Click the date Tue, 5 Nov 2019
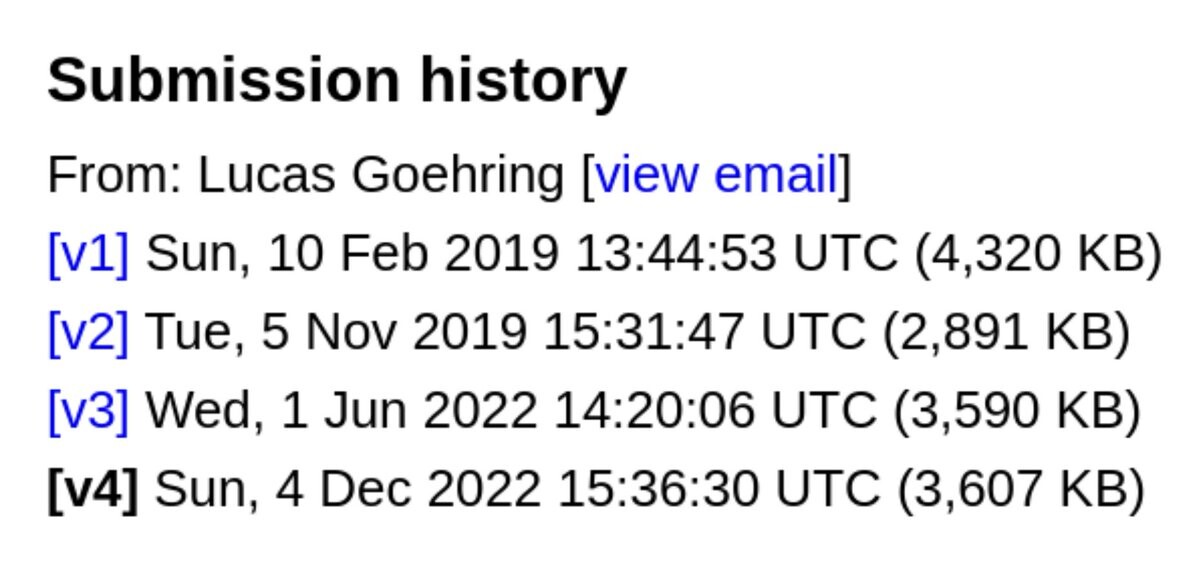Screen dimensions: 1200x586 336,332
